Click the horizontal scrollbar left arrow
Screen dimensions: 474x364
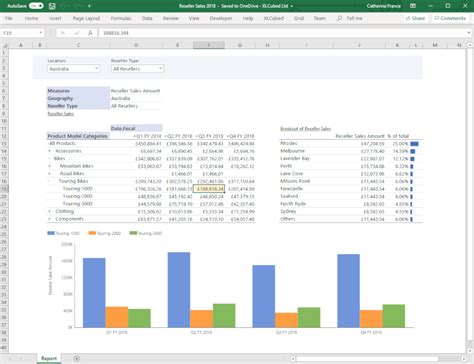point(293,359)
